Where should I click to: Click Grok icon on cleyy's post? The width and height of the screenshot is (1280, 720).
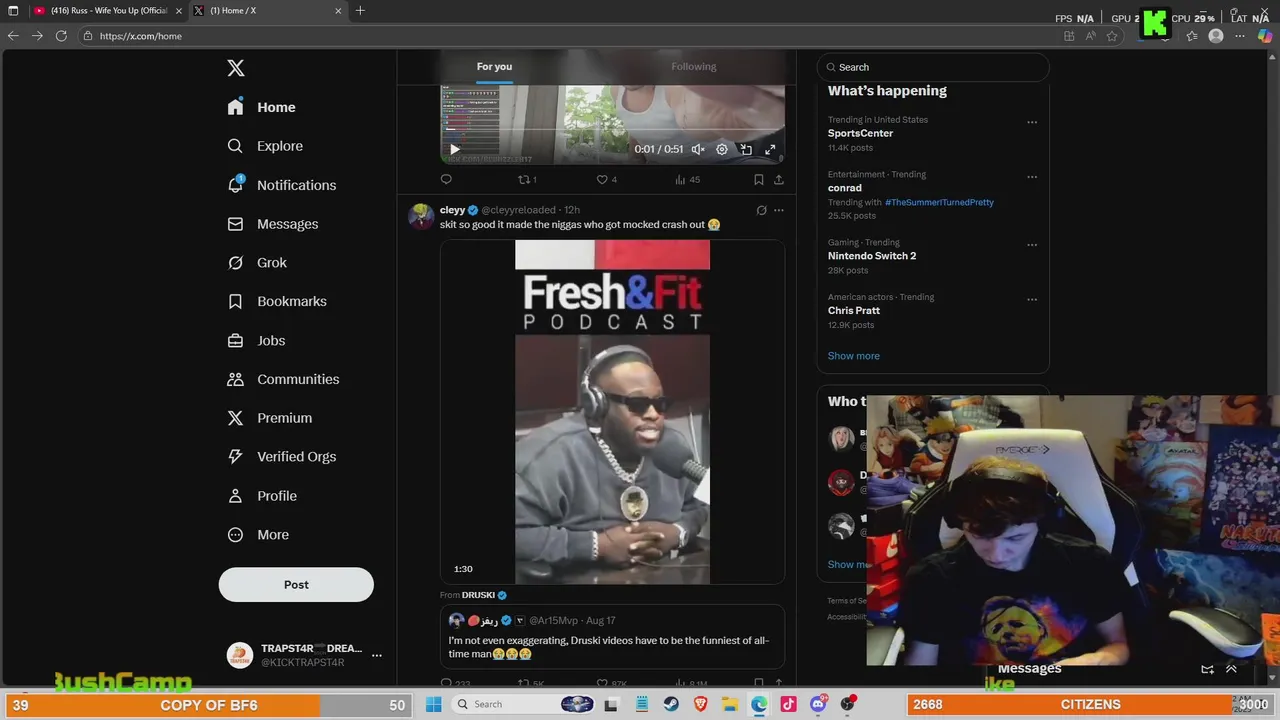coord(761,210)
